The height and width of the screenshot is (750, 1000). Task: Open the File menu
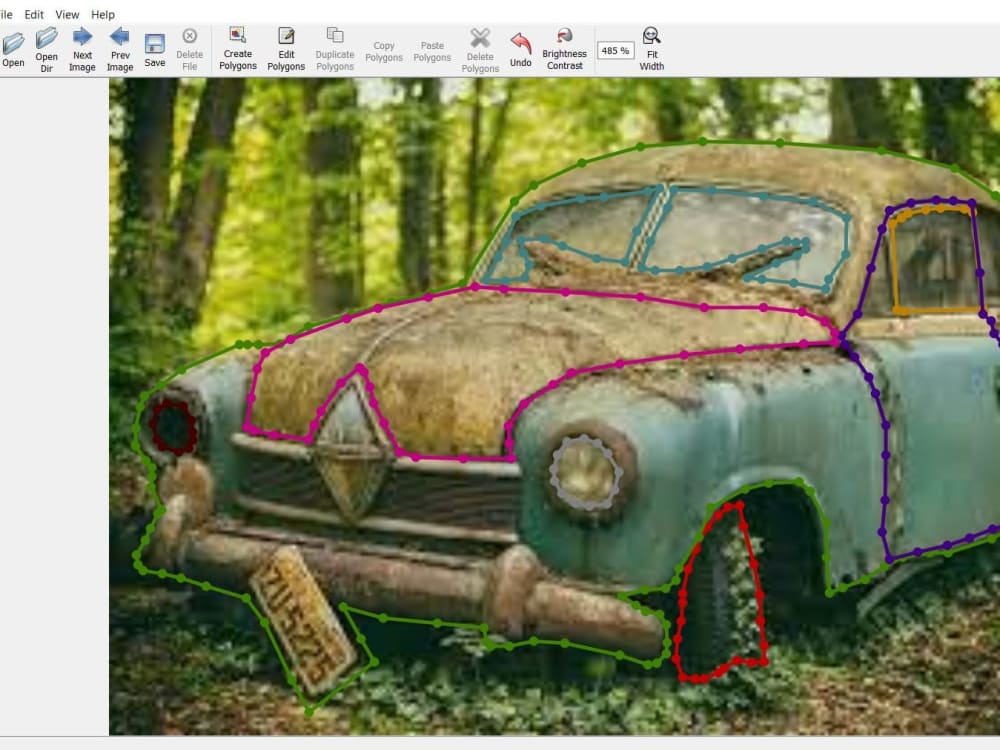coord(6,14)
